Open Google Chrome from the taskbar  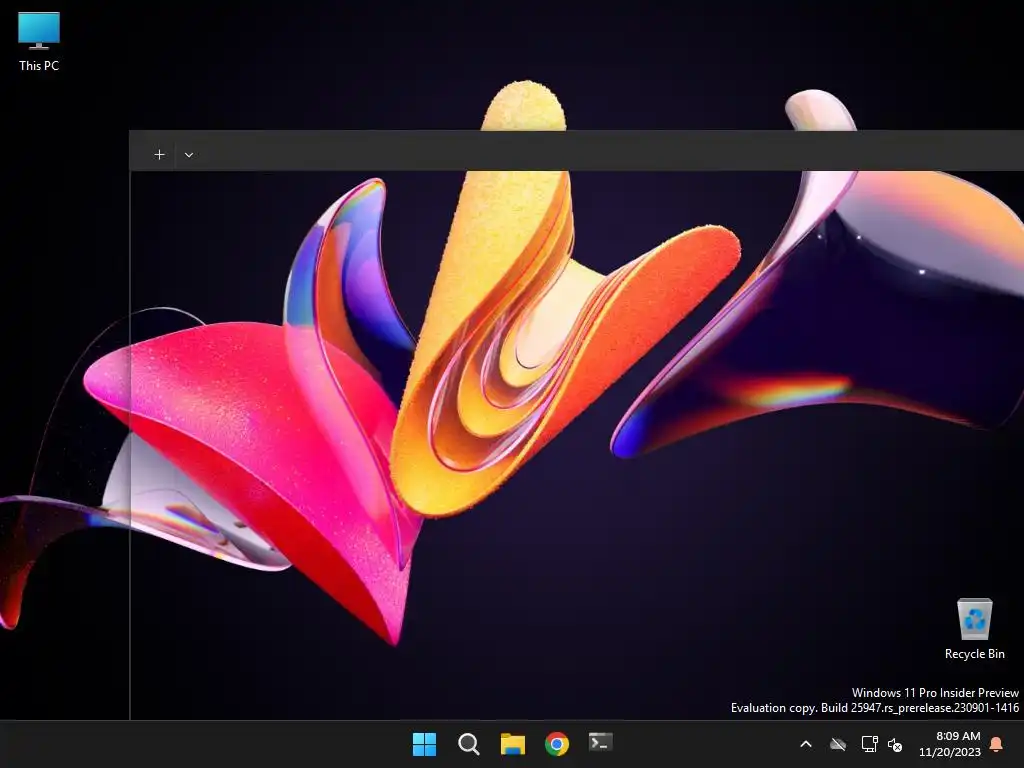tap(556, 744)
